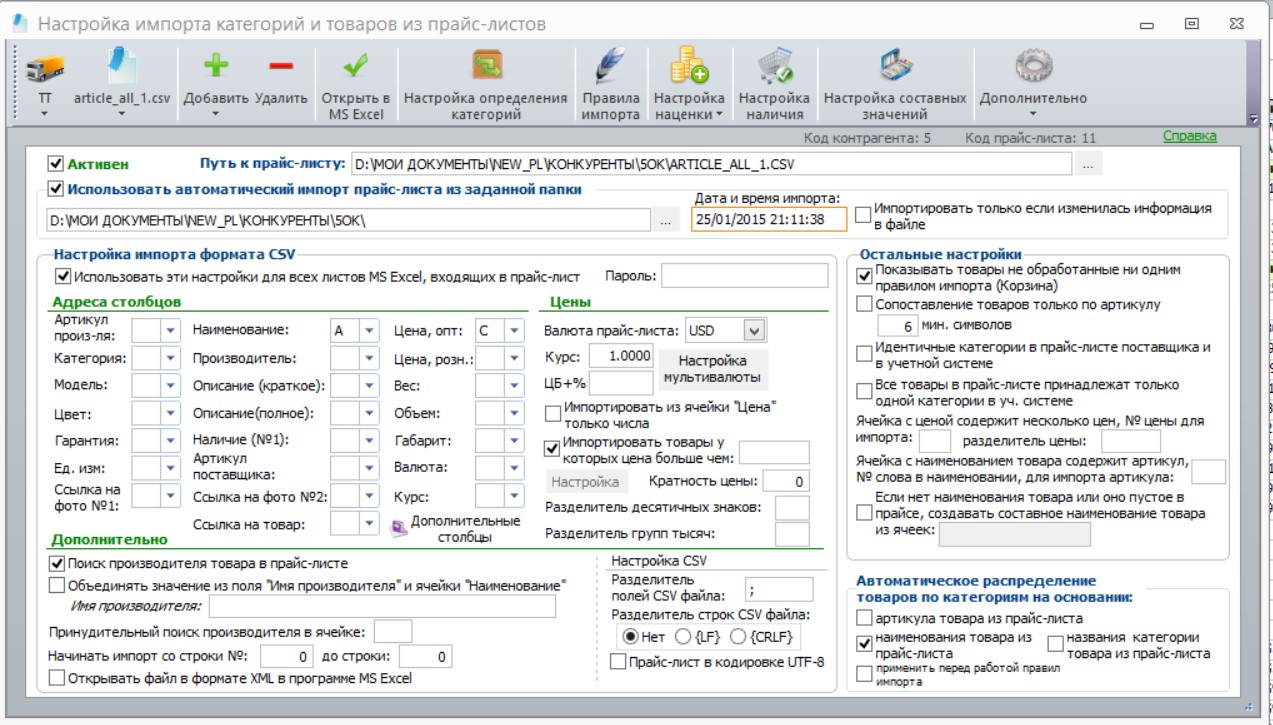This screenshot has width=1273, height=725.
Task: Open the Наименование column dropdown
Action: tap(369, 330)
